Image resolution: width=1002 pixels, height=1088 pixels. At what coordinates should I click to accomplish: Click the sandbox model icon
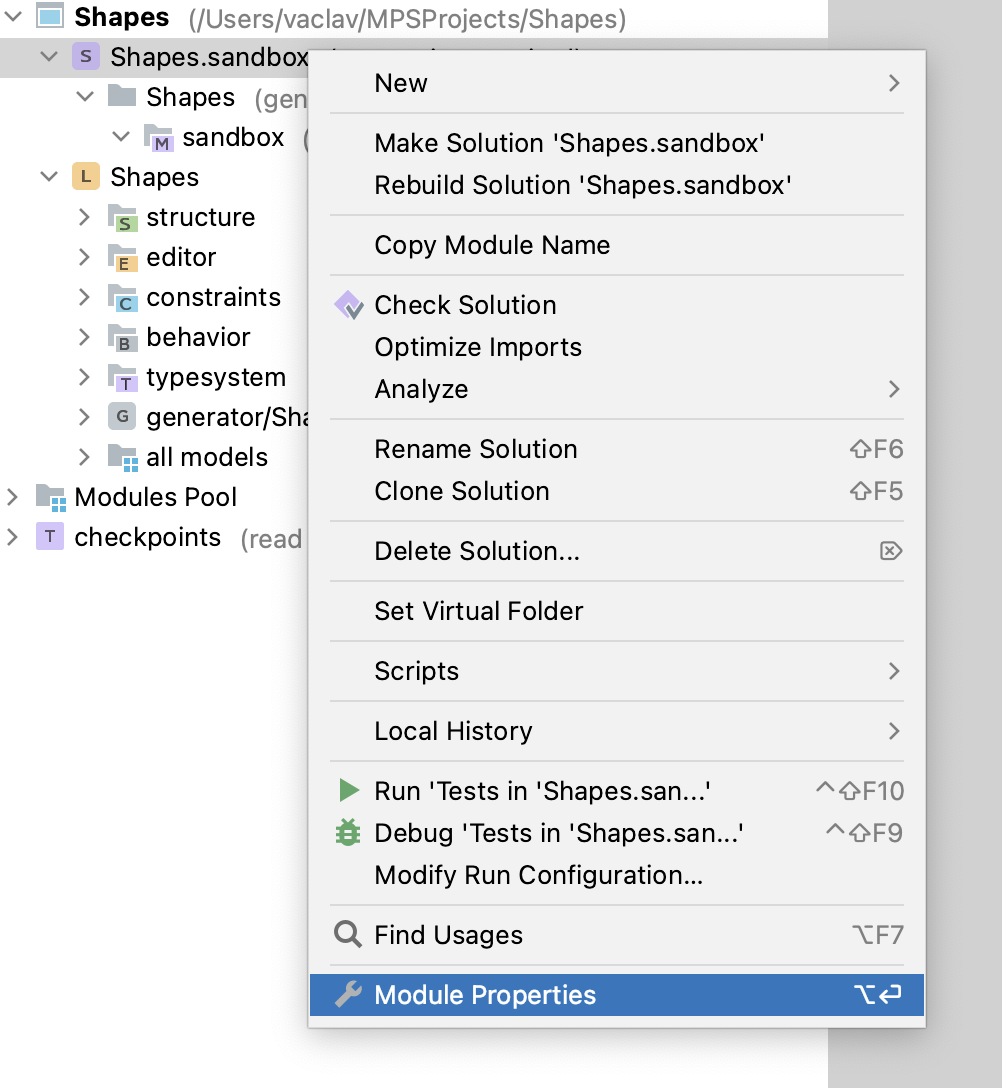[x=157, y=137]
